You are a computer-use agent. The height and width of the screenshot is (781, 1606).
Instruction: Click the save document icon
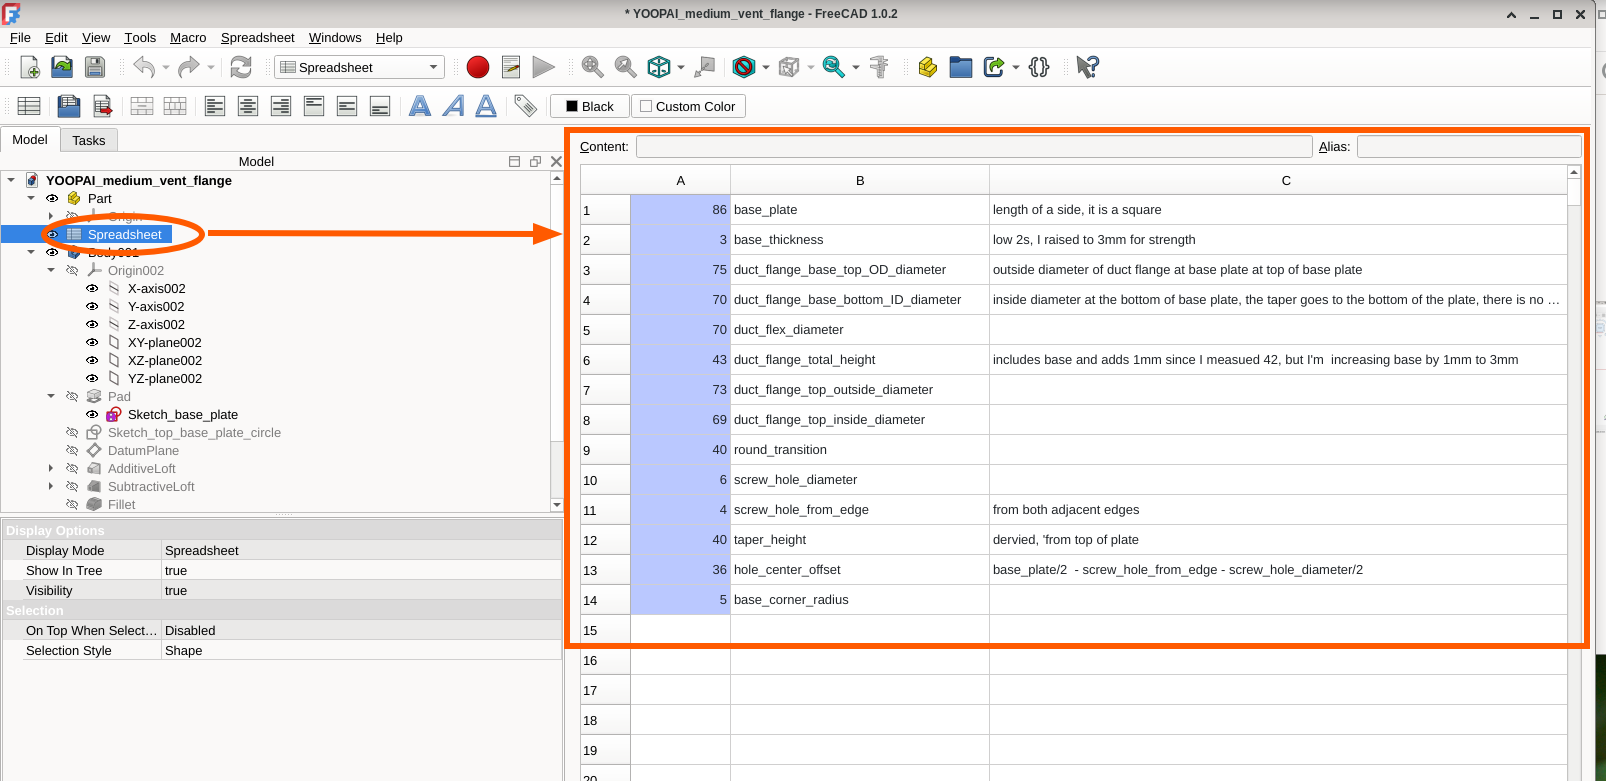95,67
